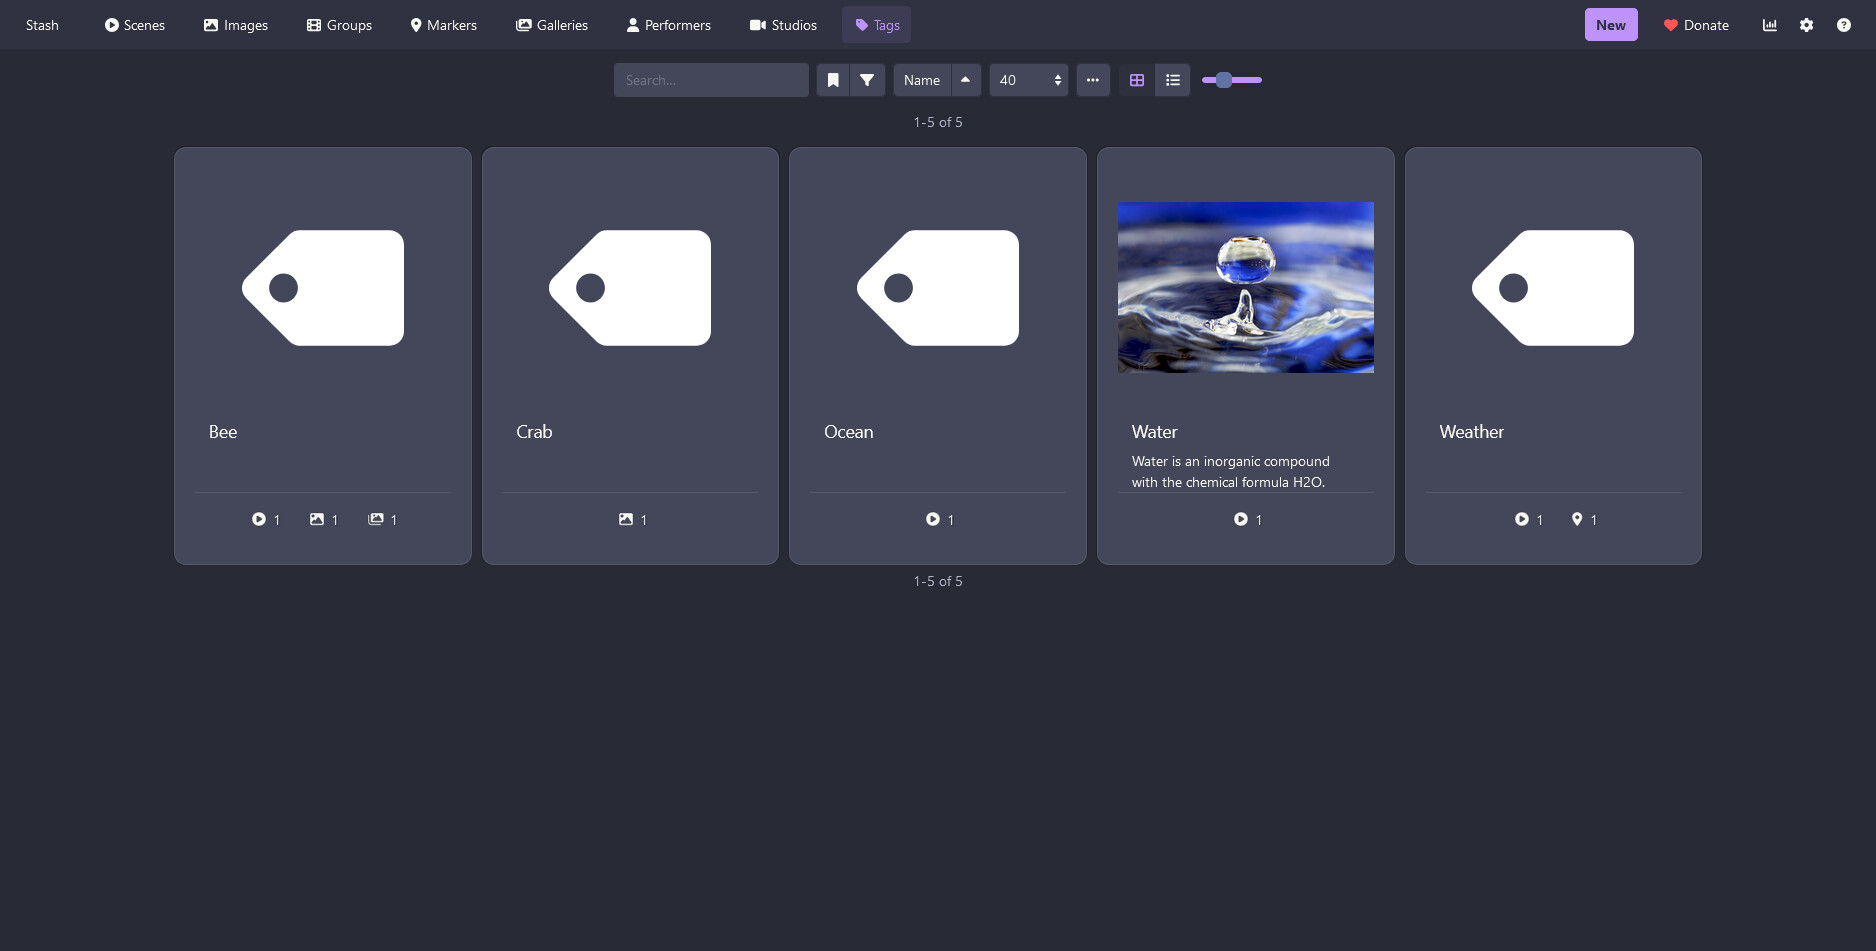Open the statistics chart icon
The image size is (1876, 951).
pyautogui.click(x=1769, y=25)
